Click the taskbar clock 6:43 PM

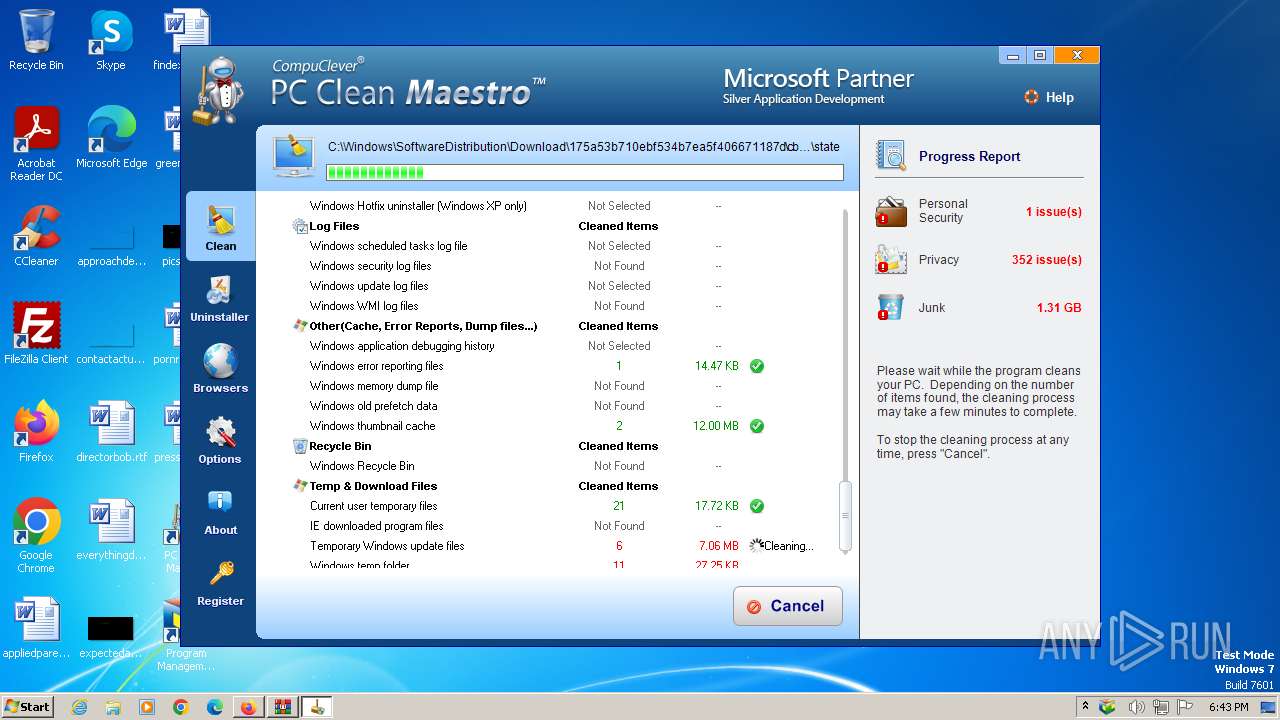pos(1228,707)
